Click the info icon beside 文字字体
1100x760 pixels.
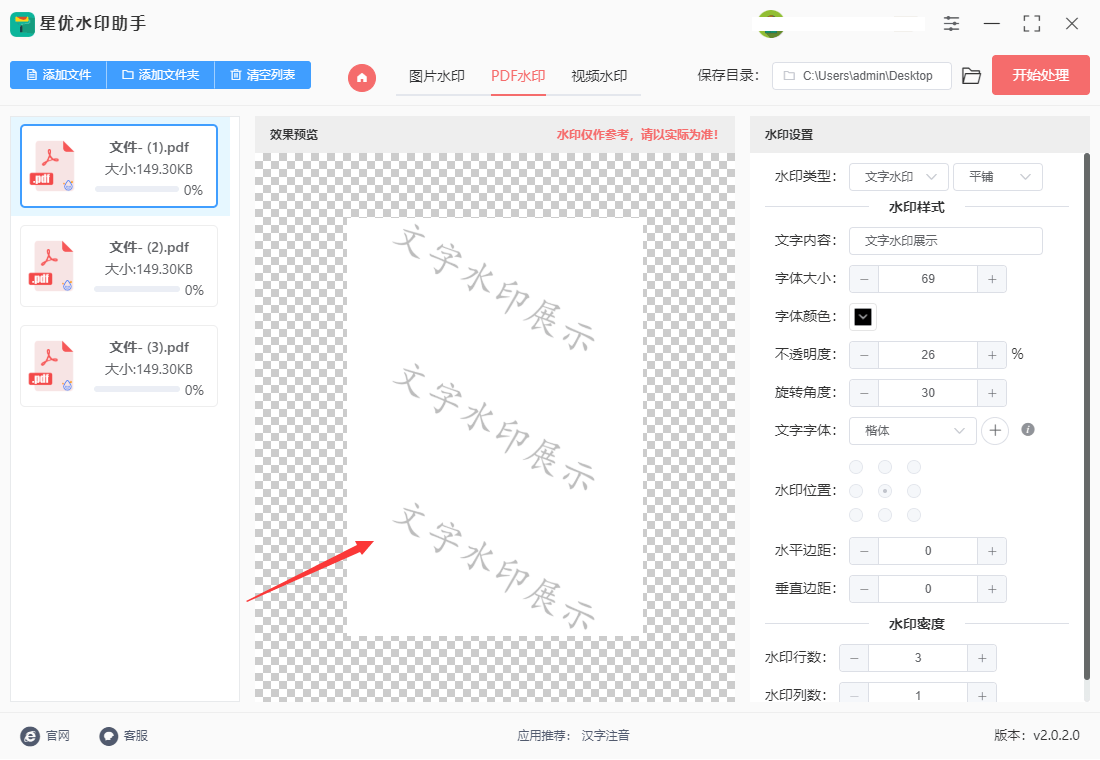point(1029,430)
